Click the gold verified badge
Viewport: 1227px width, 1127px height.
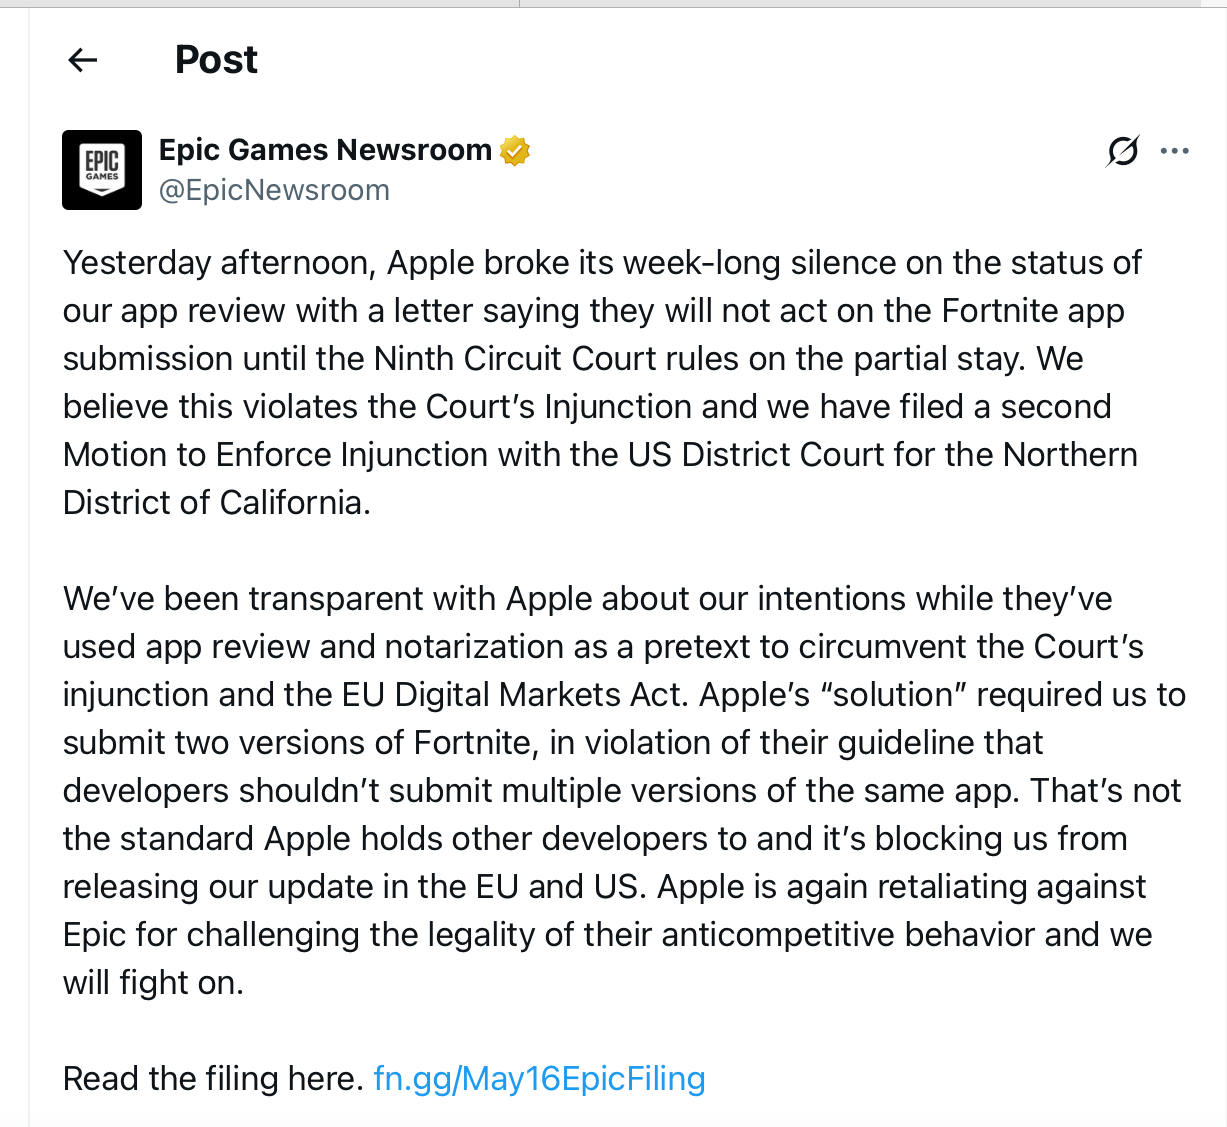click(514, 150)
